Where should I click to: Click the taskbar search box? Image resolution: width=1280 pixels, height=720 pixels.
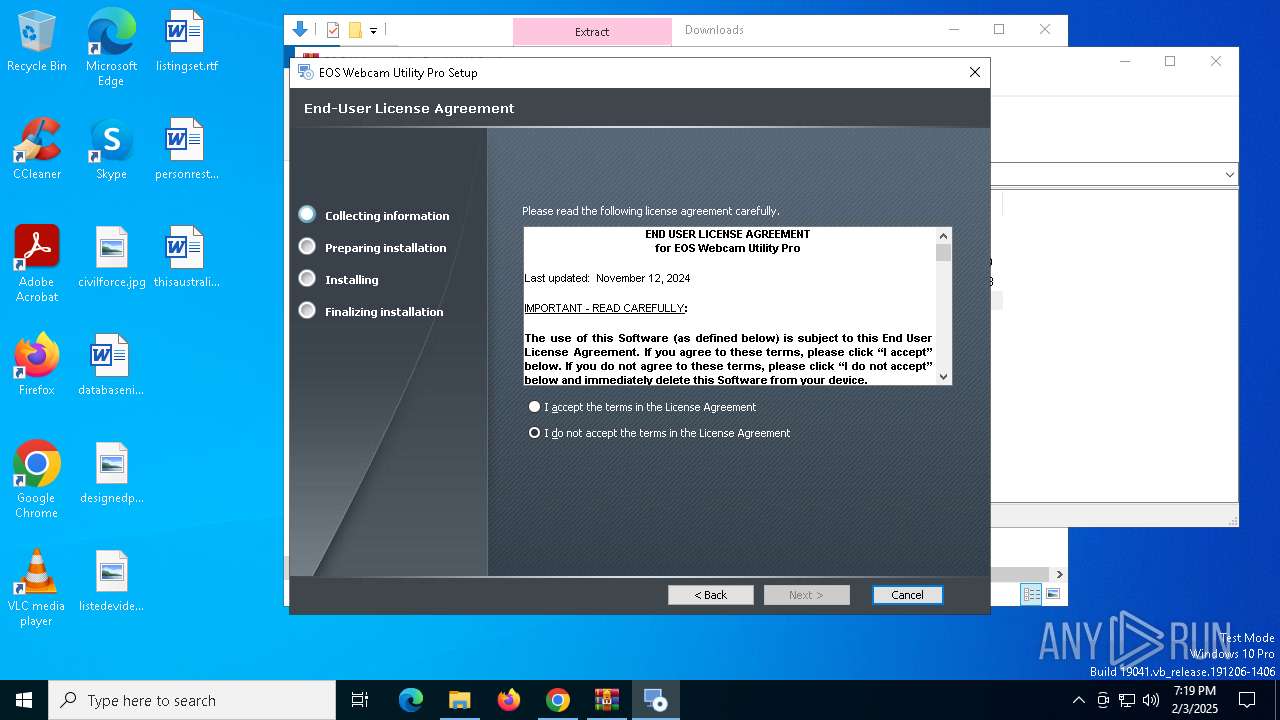(x=192, y=700)
